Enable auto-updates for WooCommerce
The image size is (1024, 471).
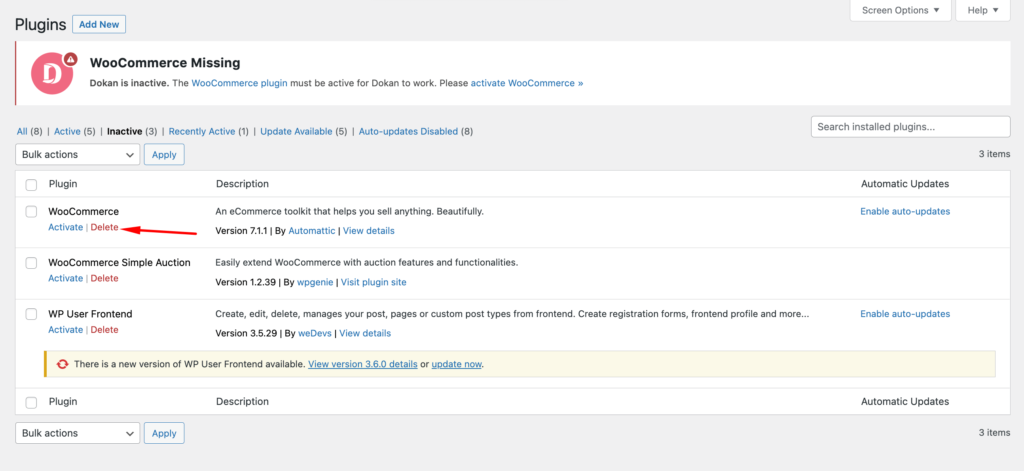pyautogui.click(x=904, y=212)
